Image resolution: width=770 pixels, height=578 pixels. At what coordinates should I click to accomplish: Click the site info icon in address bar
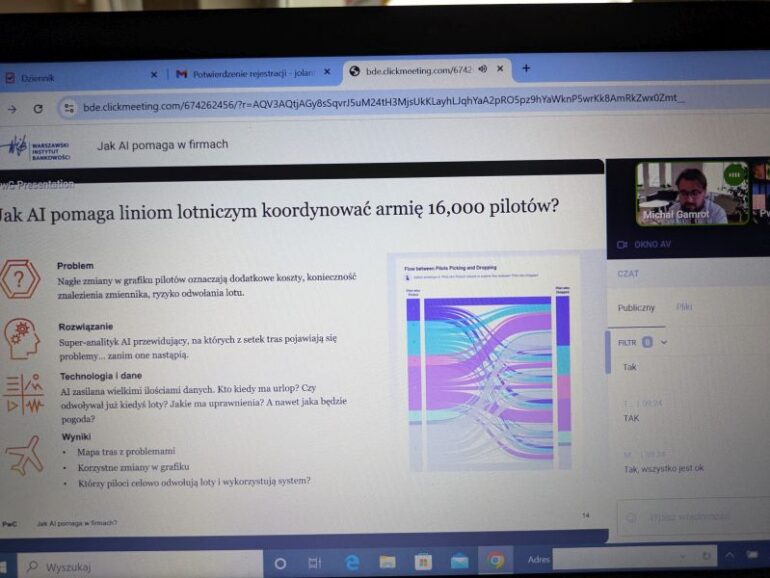[69, 107]
